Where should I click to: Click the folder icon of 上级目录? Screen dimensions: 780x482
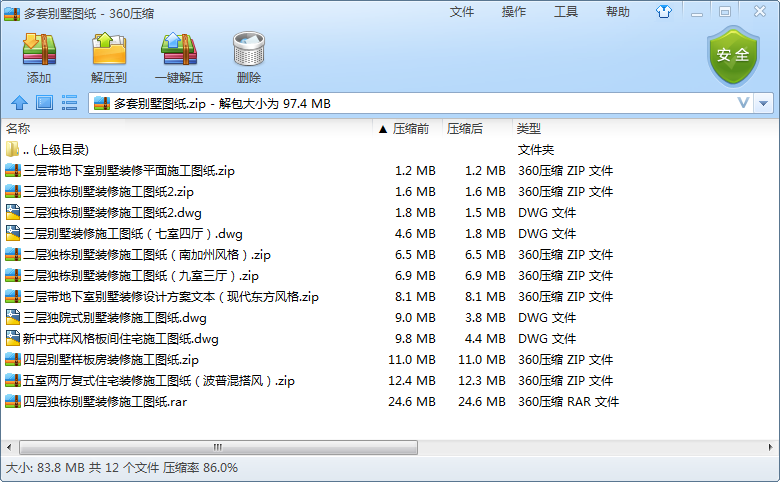(12, 149)
